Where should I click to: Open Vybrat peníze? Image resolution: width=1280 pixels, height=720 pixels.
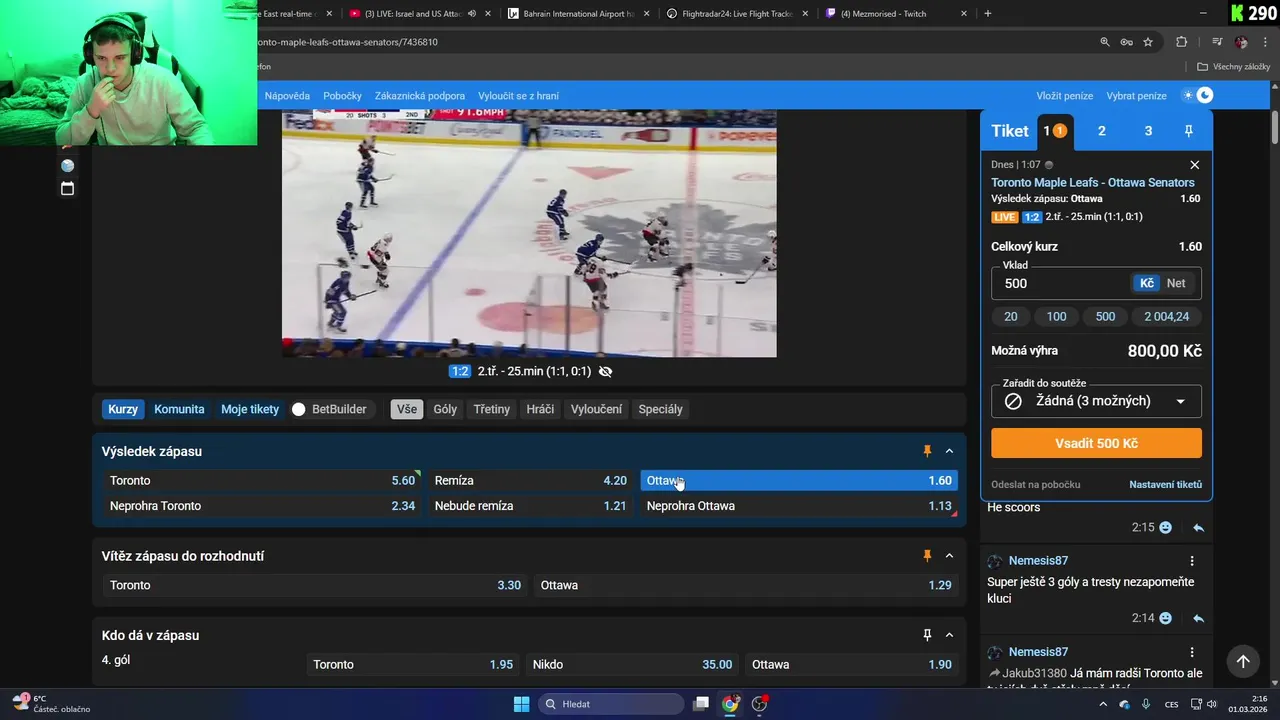click(1136, 96)
